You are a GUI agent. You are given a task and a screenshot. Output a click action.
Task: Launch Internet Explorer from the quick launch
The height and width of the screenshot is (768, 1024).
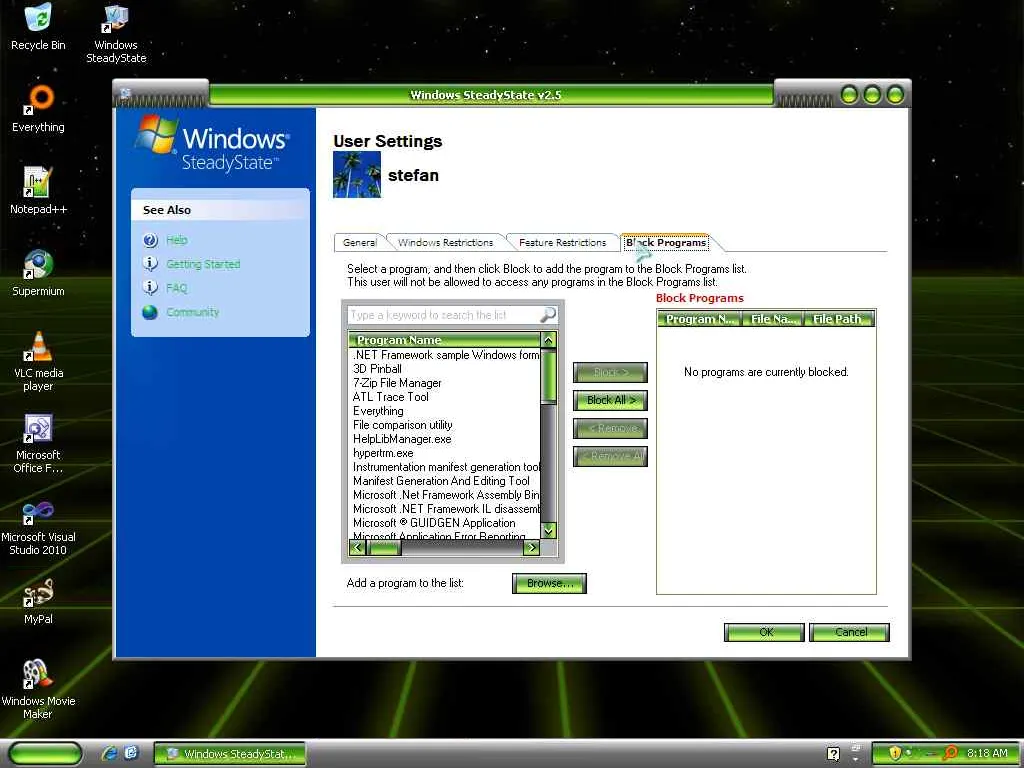tap(110, 753)
